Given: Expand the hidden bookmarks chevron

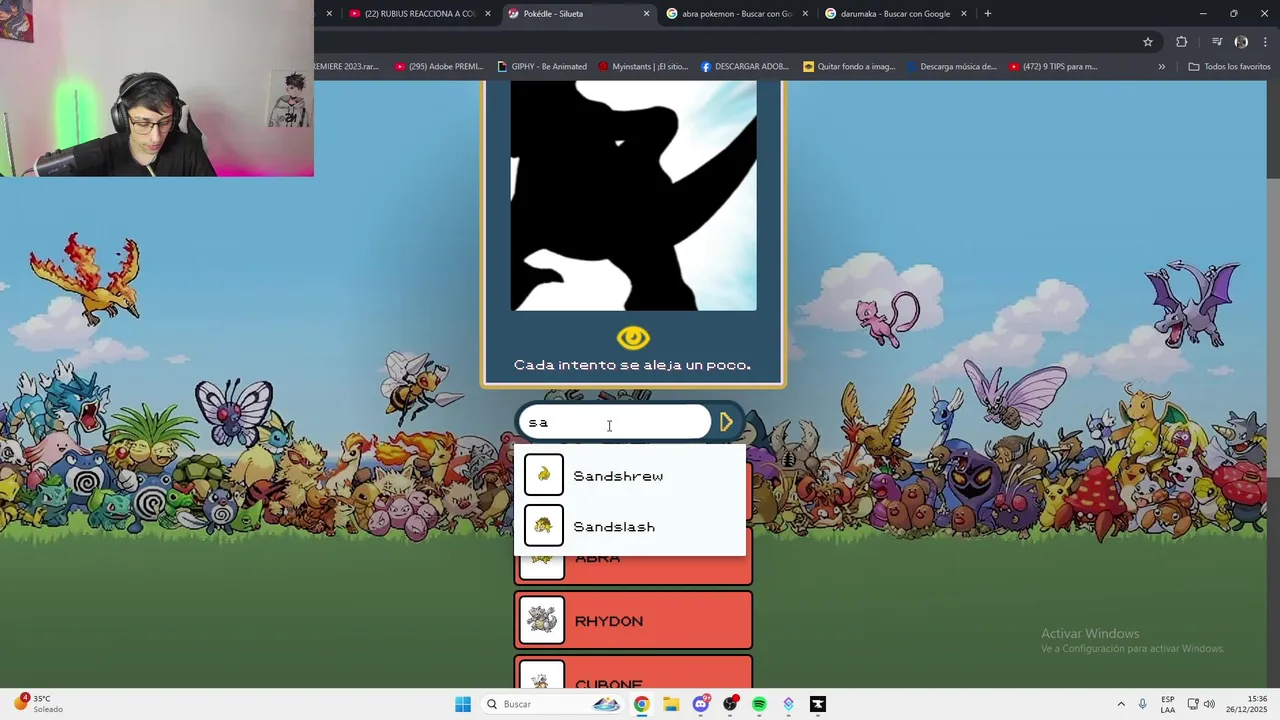Looking at the screenshot, I should coord(1162,67).
